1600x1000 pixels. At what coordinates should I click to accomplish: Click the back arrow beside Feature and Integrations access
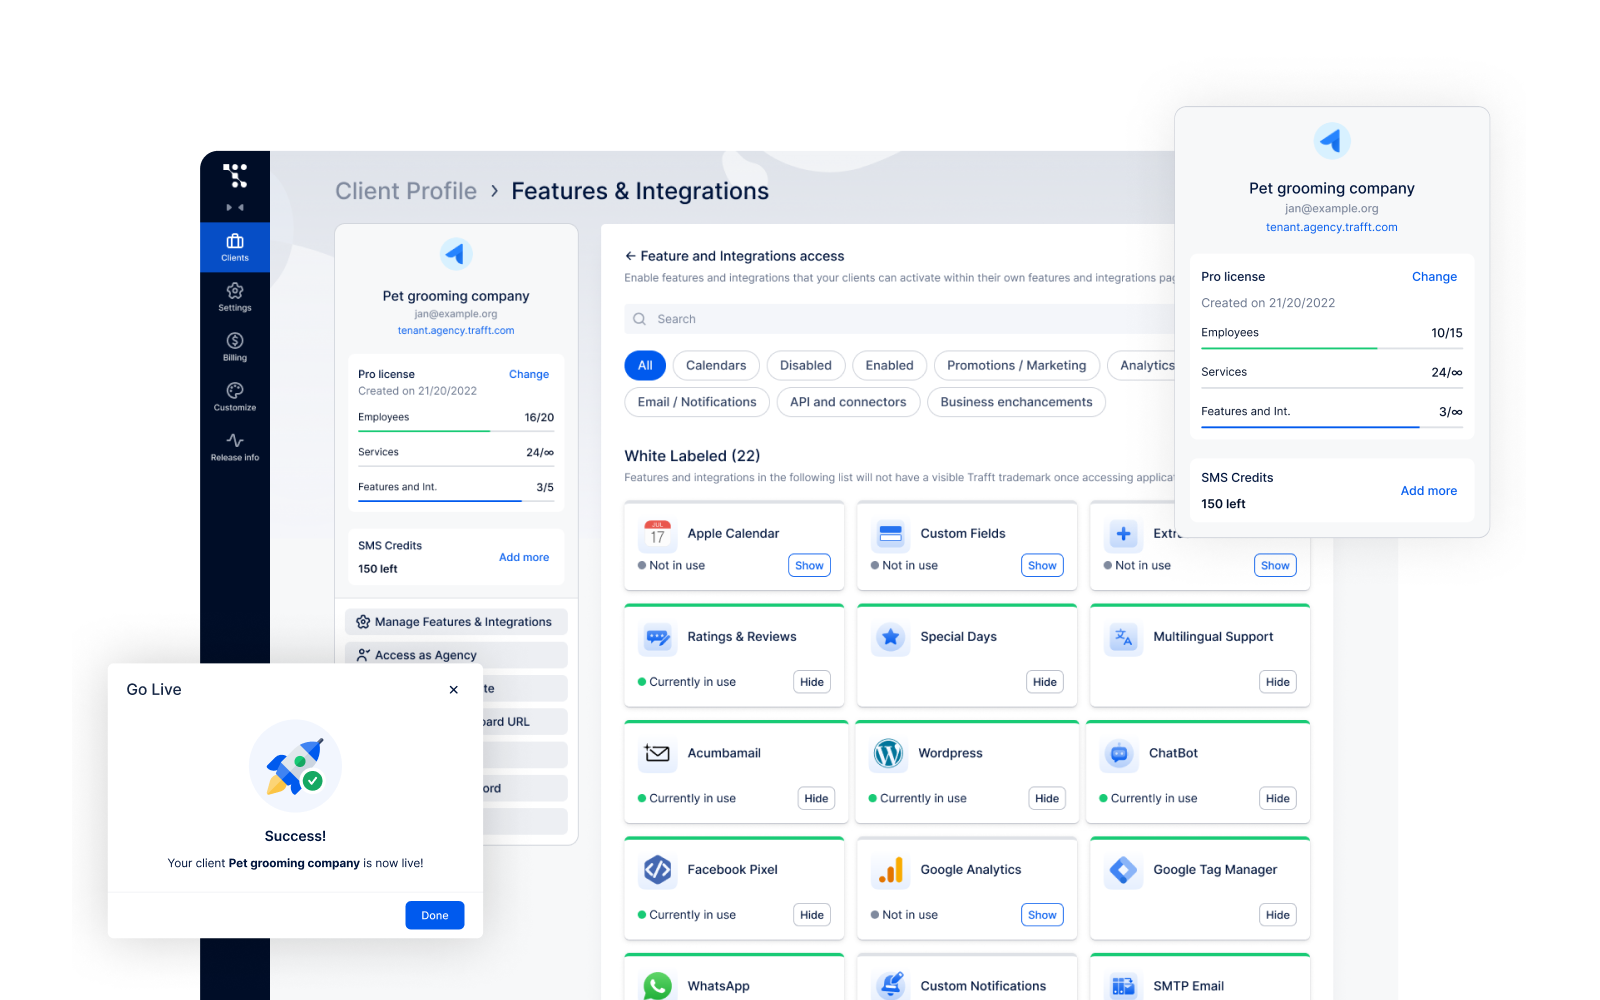tap(630, 256)
